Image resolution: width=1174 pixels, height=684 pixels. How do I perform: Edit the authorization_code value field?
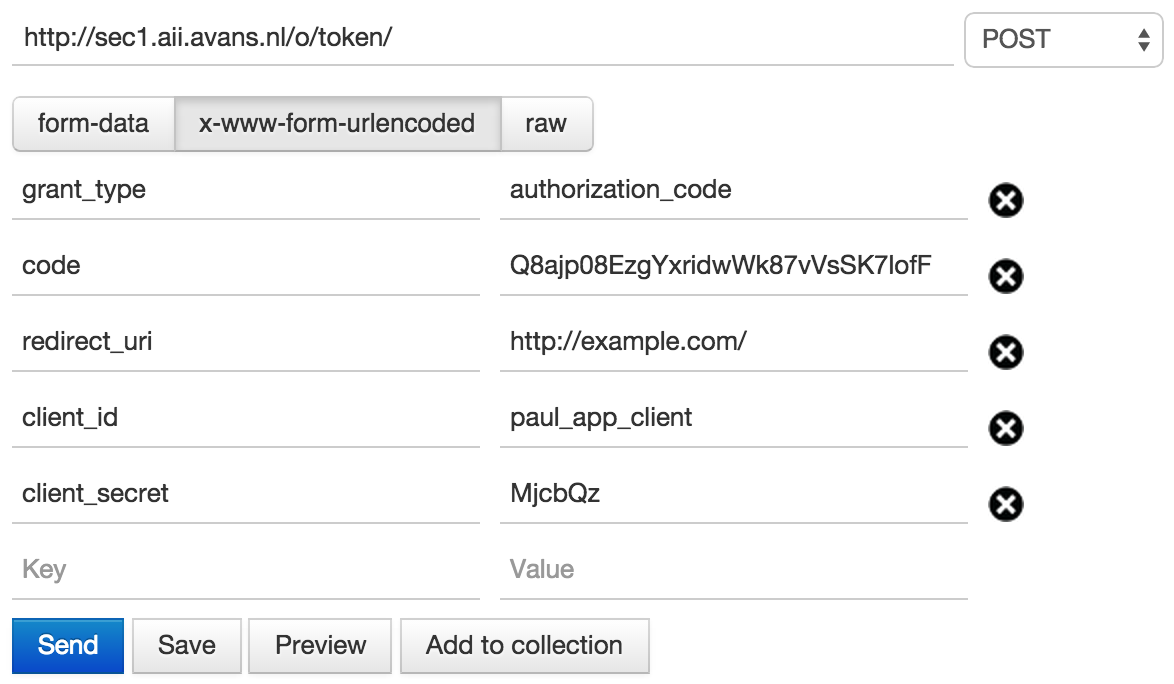pos(733,190)
